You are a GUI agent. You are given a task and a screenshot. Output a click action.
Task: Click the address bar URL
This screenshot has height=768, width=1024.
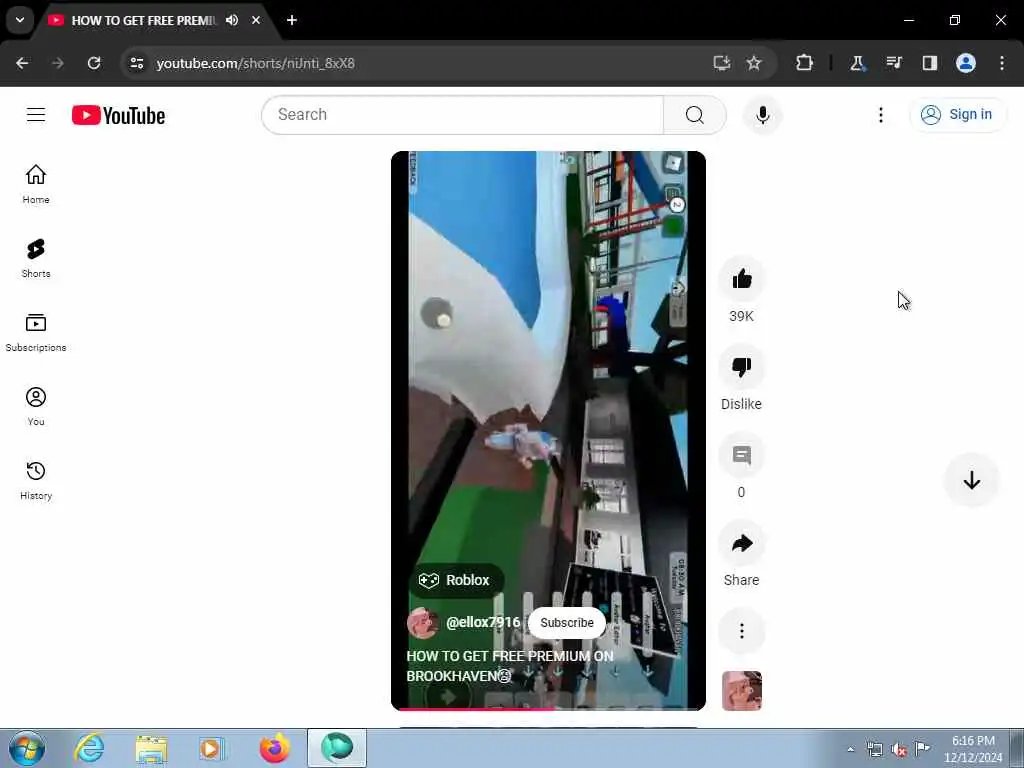click(x=255, y=63)
